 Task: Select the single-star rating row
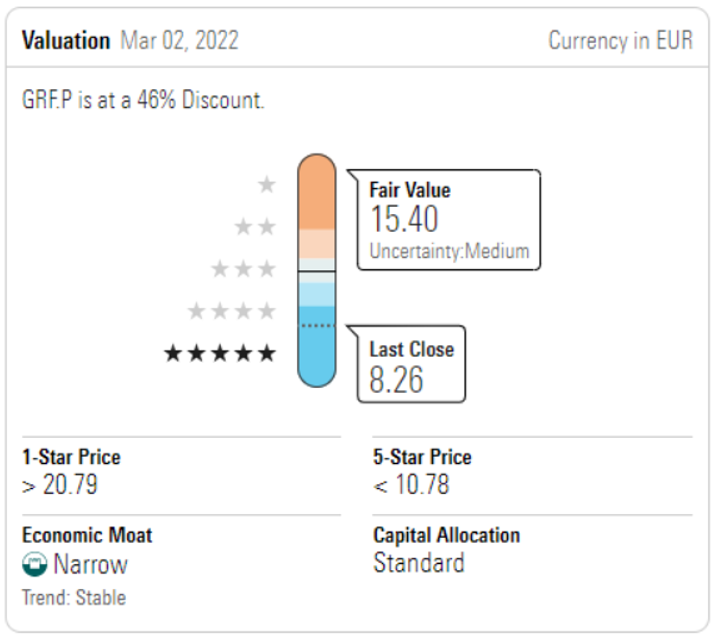(266, 185)
